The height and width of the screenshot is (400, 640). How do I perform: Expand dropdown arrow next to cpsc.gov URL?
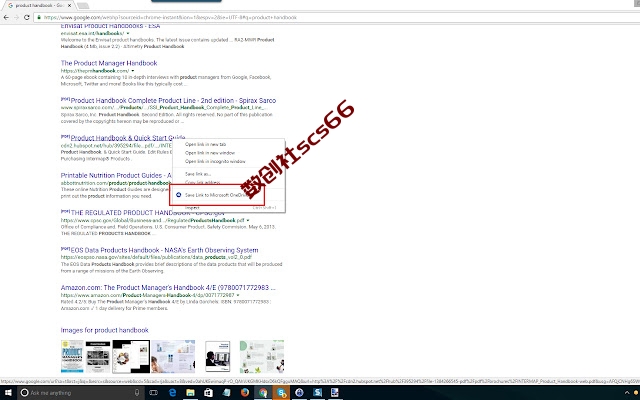tap(248, 220)
